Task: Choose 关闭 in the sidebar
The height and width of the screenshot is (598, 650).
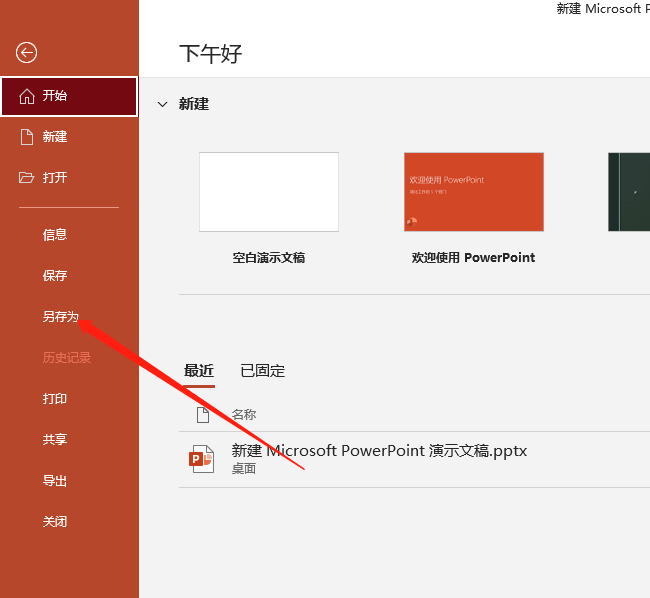Action: [55, 522]
